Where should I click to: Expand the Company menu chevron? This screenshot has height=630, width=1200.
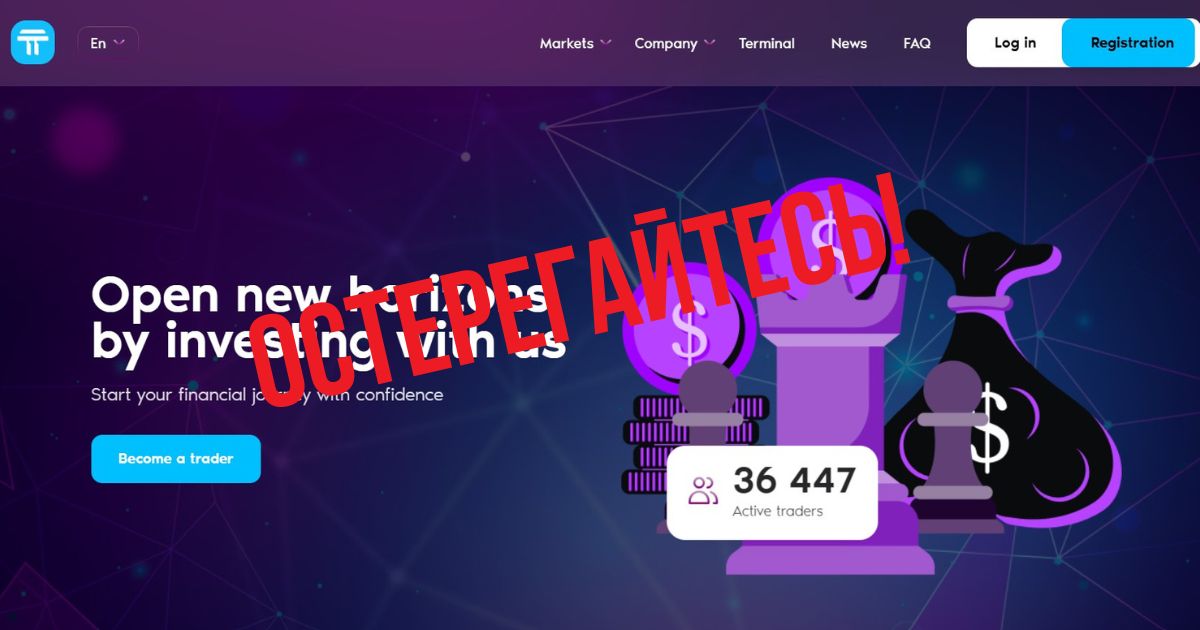tap(710, 42)
